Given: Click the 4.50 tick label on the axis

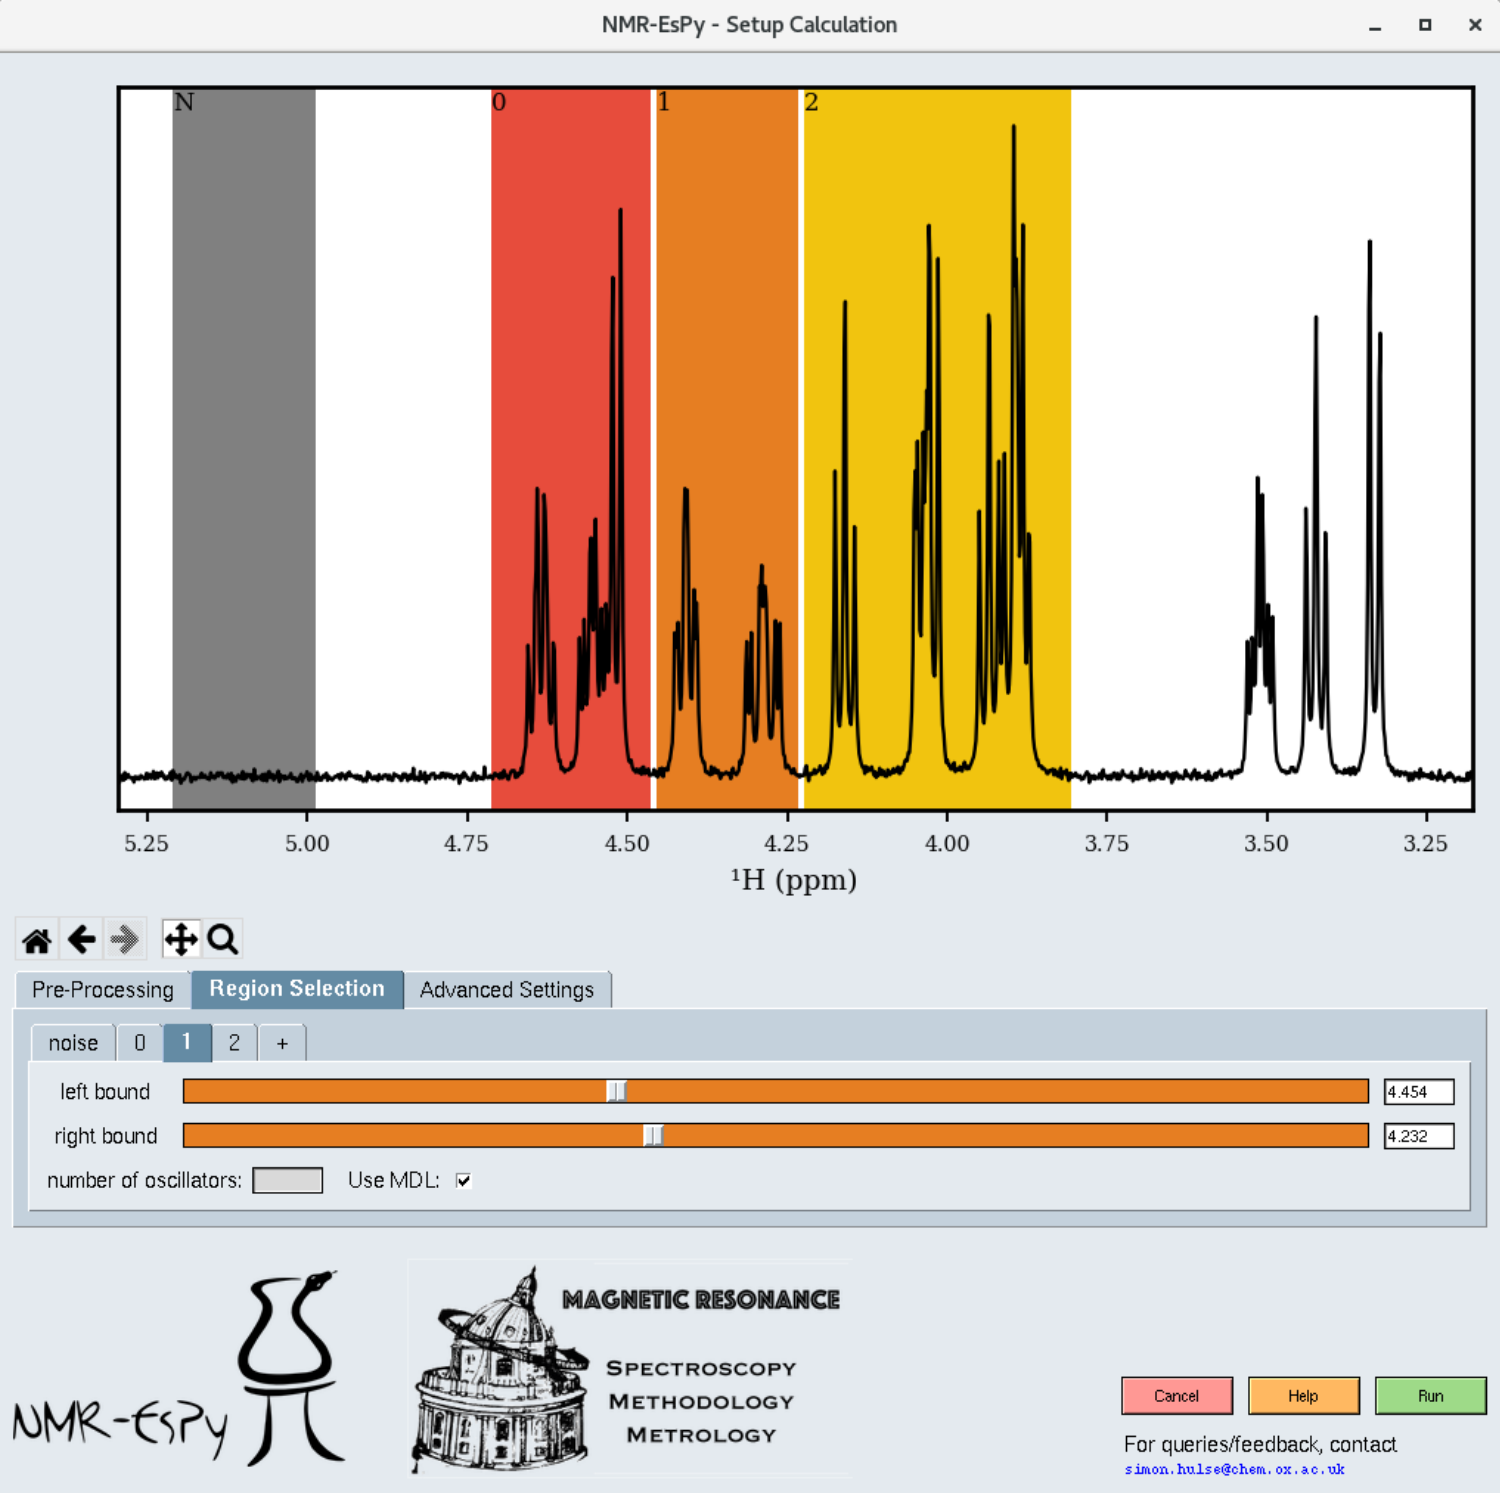Looking at the screenshot, I should 627,843.
